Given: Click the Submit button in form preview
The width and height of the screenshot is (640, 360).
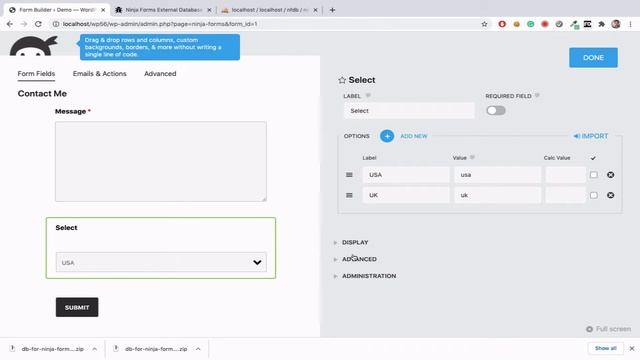Looking at the screenshot, I should click(77, 307).
